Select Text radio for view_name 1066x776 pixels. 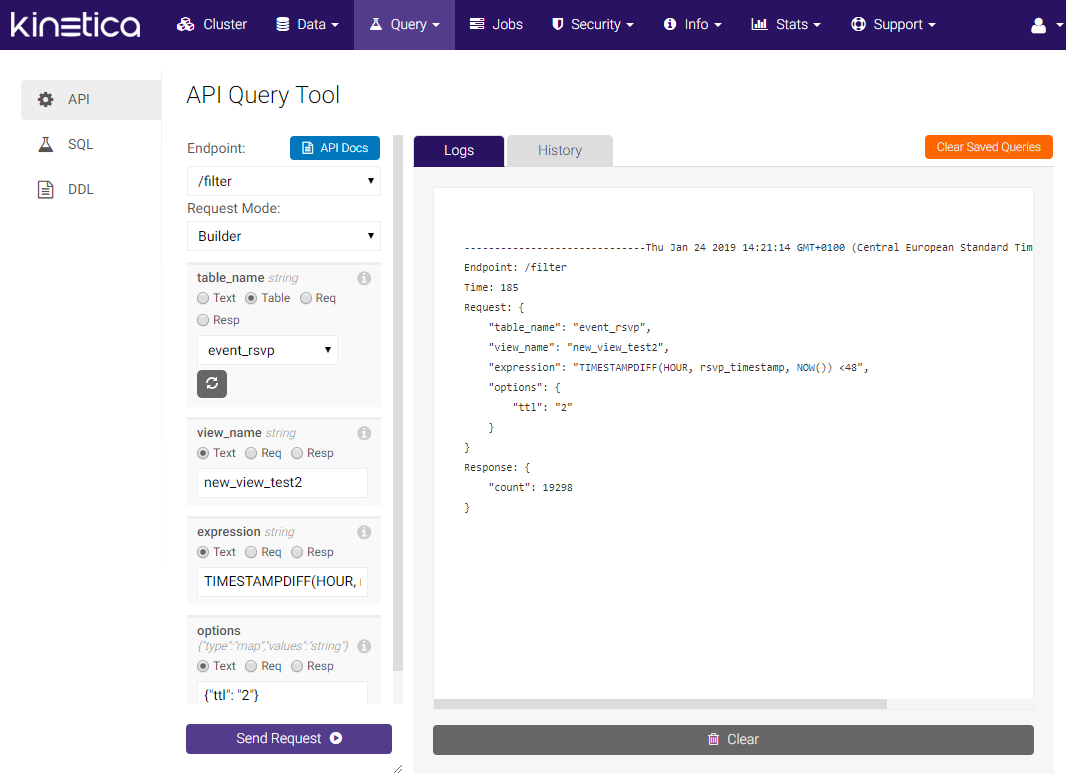[x=203, y=454]
